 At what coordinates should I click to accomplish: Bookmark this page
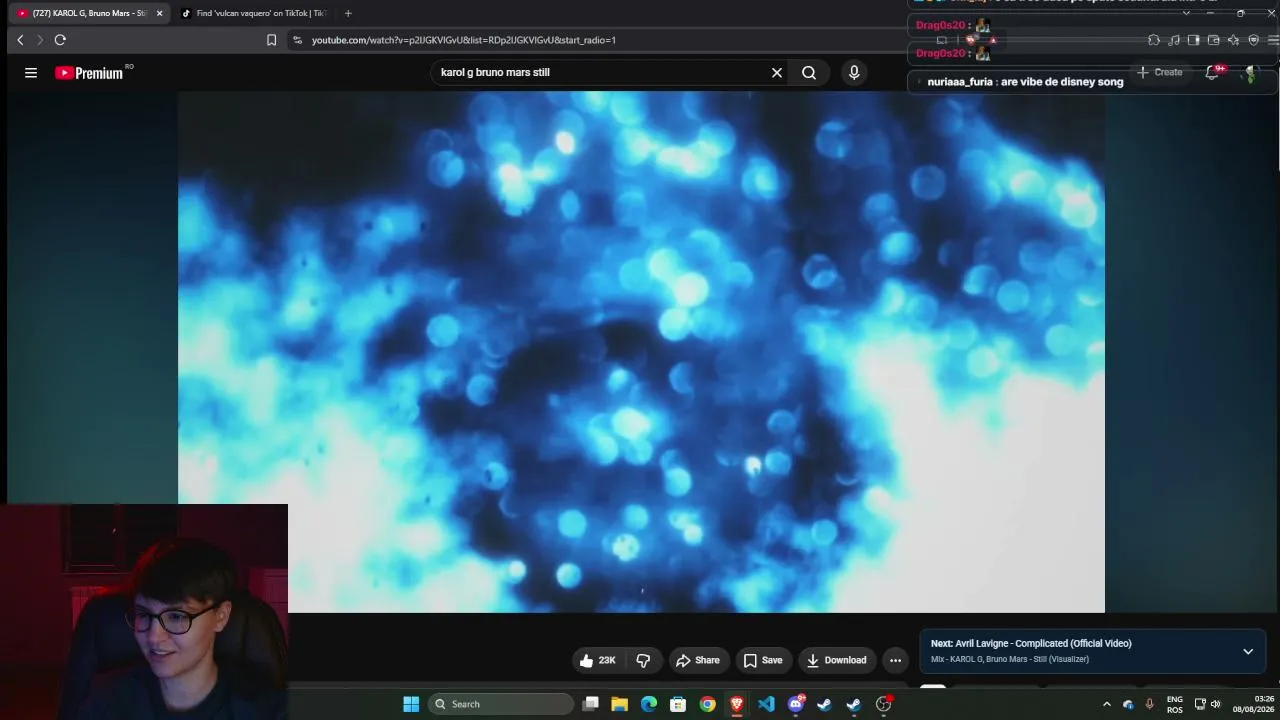tap(271, 40)
